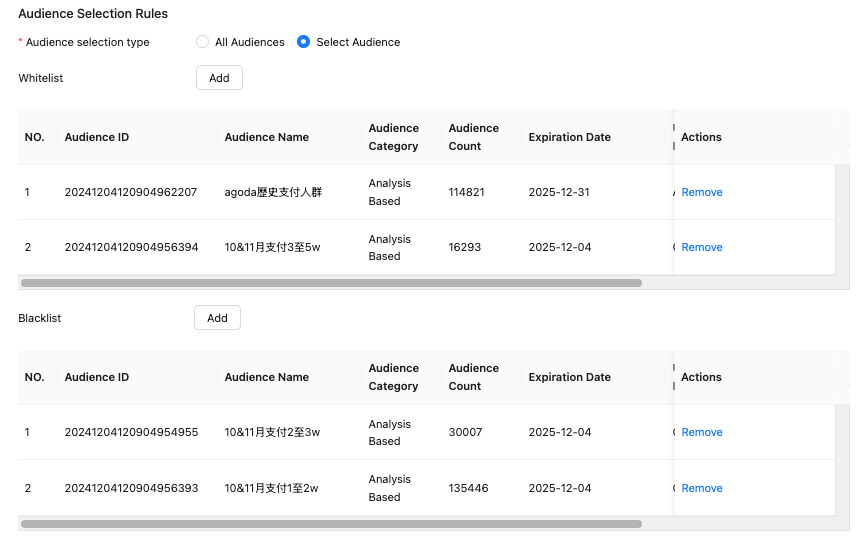Remove the 10&11月支付3至5w whitelist audience
The width and height of the screenshot is (859, 554).
click(x=701, y=247)
